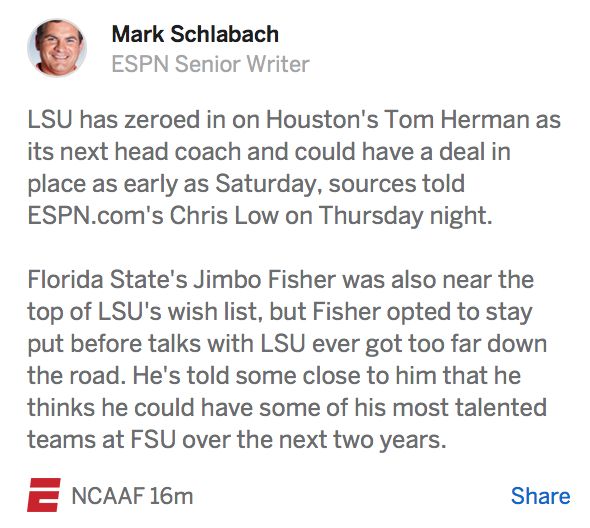
Task: Click the word Saturday in the post
Action: [266, 184]
